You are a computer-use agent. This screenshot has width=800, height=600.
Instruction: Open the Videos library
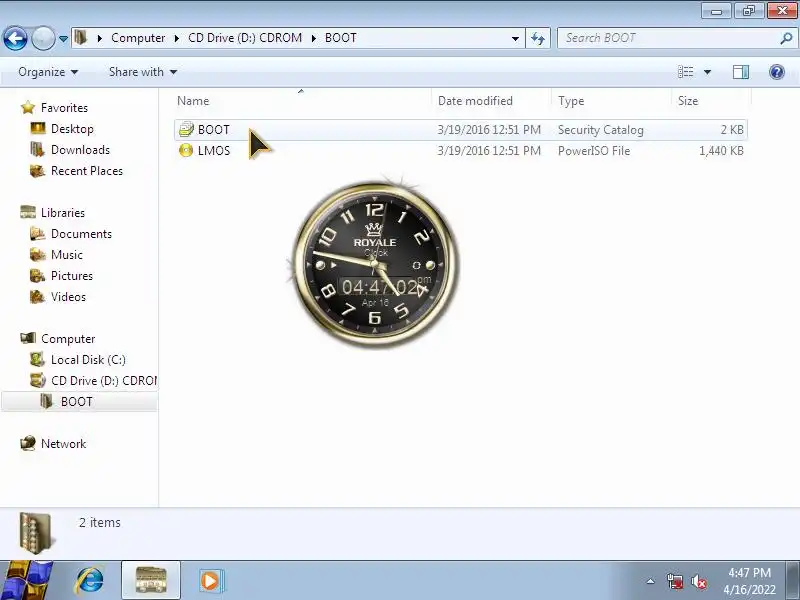68,296
